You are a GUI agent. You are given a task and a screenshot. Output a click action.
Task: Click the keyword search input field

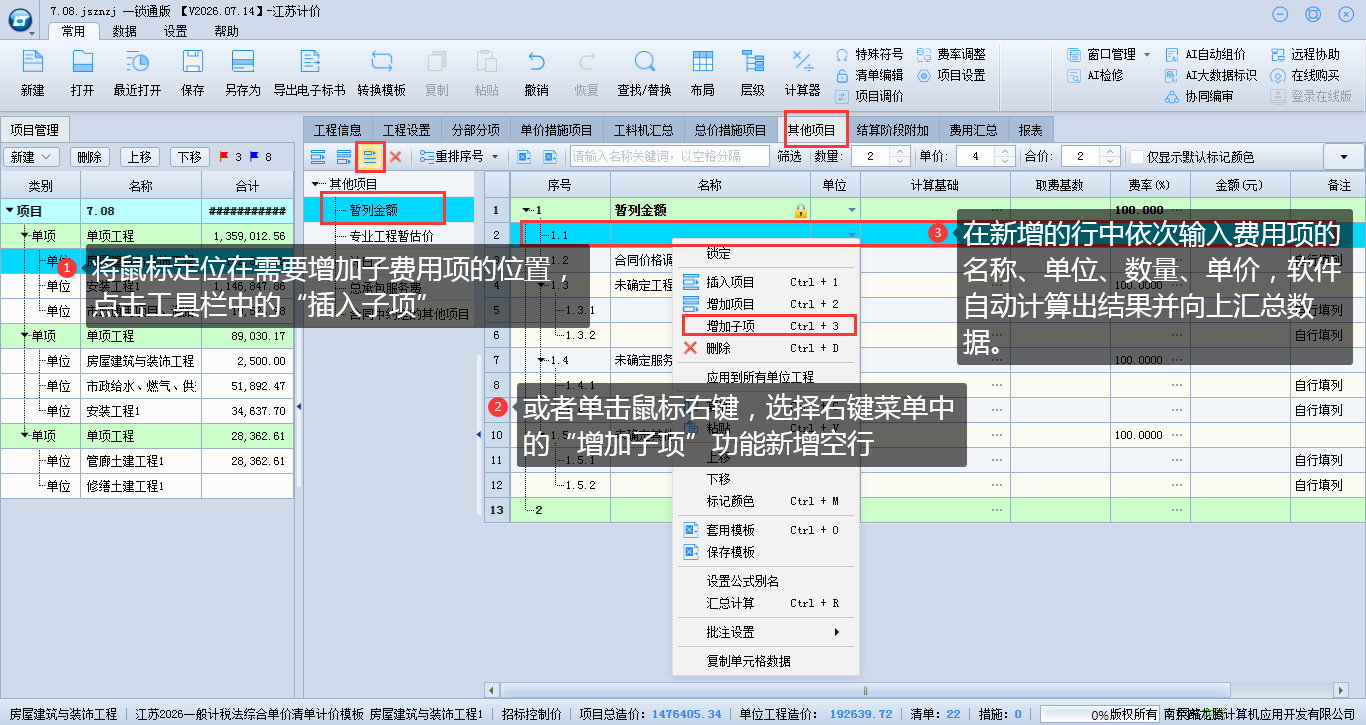click(x=669, y=157)
